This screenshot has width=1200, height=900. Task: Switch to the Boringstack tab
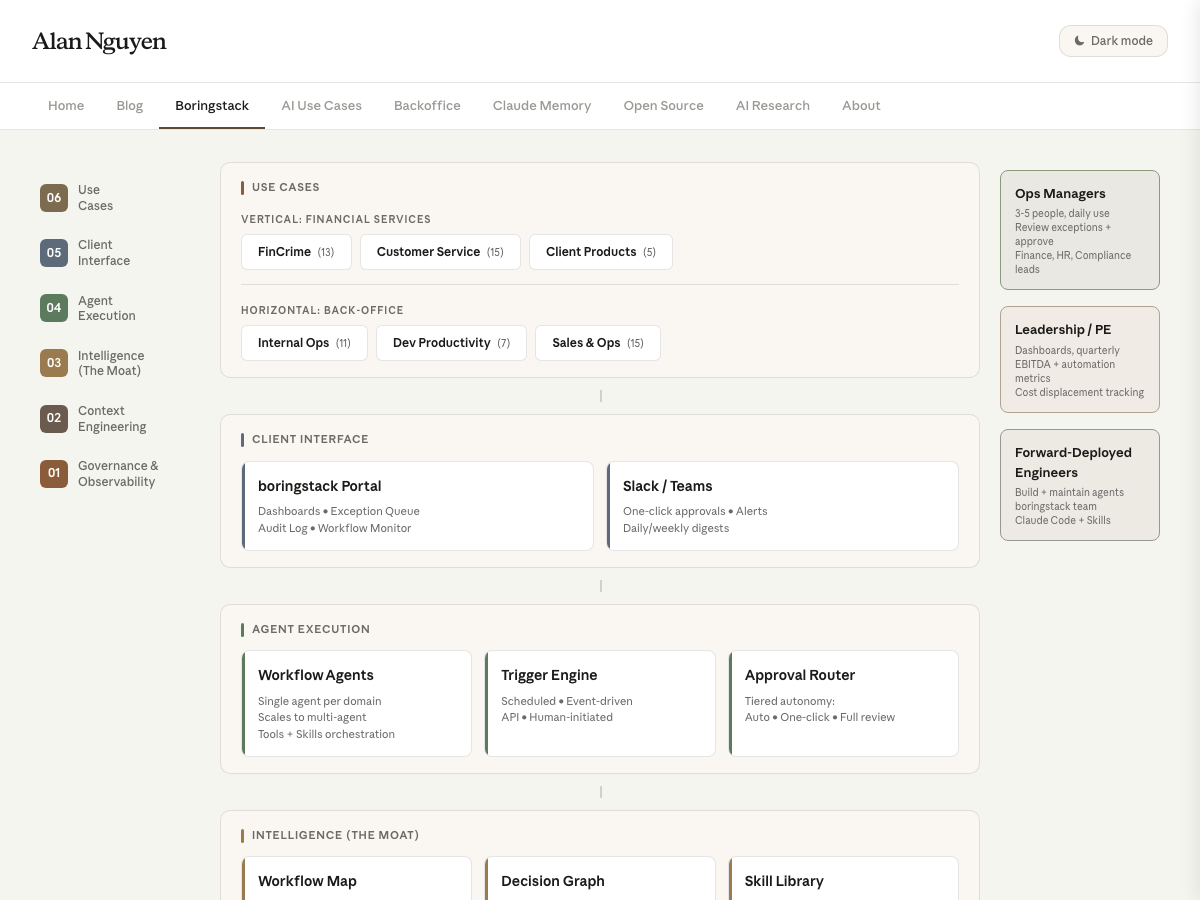[x=212, y=105]
